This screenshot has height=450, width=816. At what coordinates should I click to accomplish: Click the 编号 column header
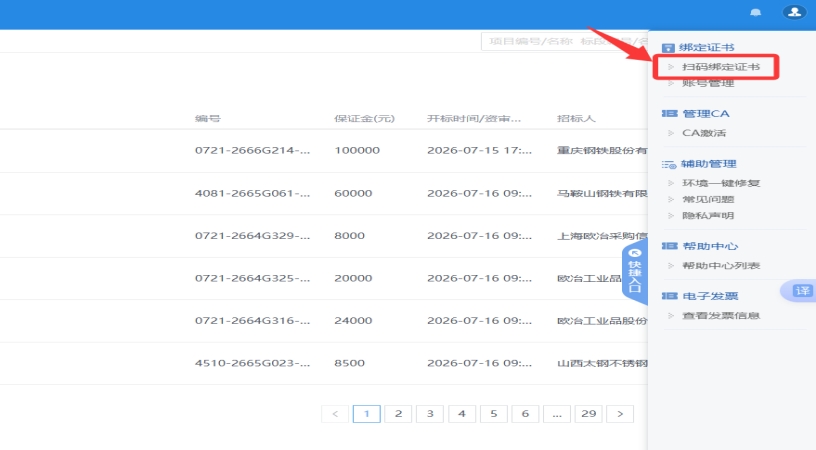tap(208, 119)
